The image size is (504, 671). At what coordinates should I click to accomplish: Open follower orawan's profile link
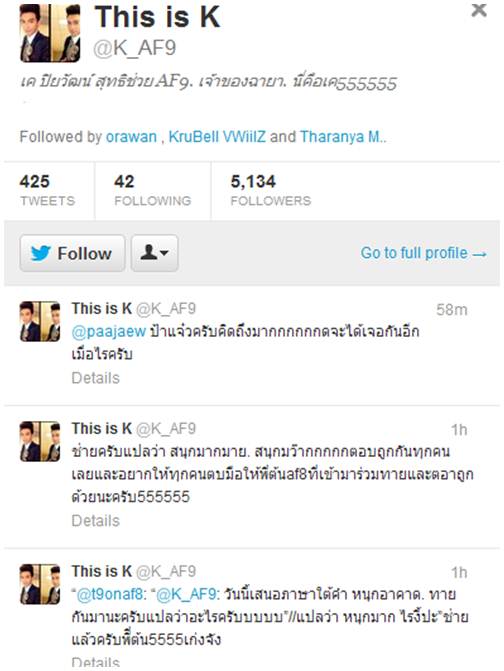point(131,137)
